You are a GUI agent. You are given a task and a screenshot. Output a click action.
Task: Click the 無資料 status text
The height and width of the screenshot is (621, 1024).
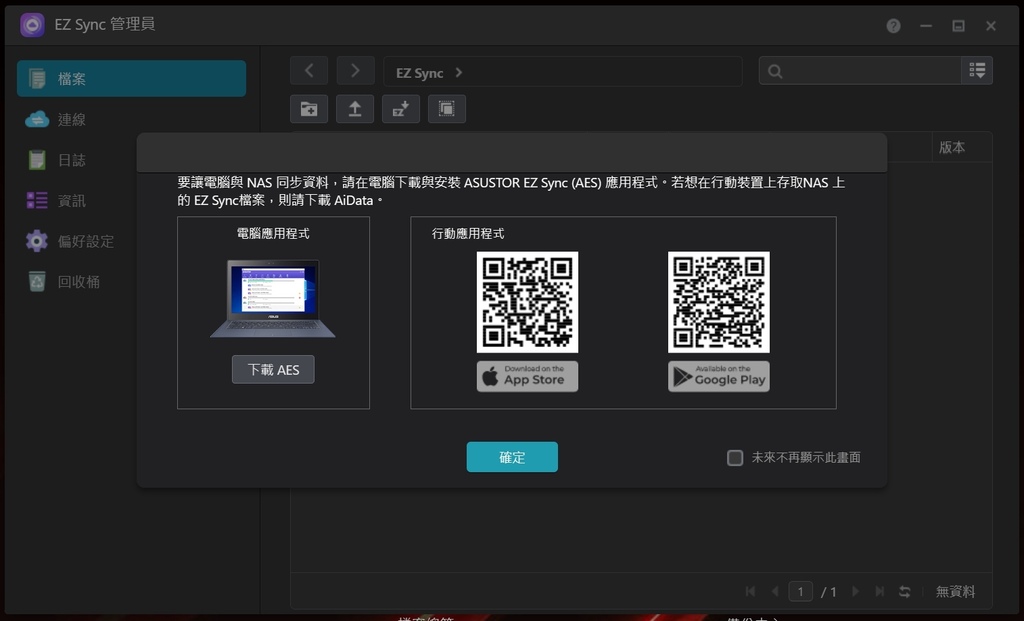[955, 592]
